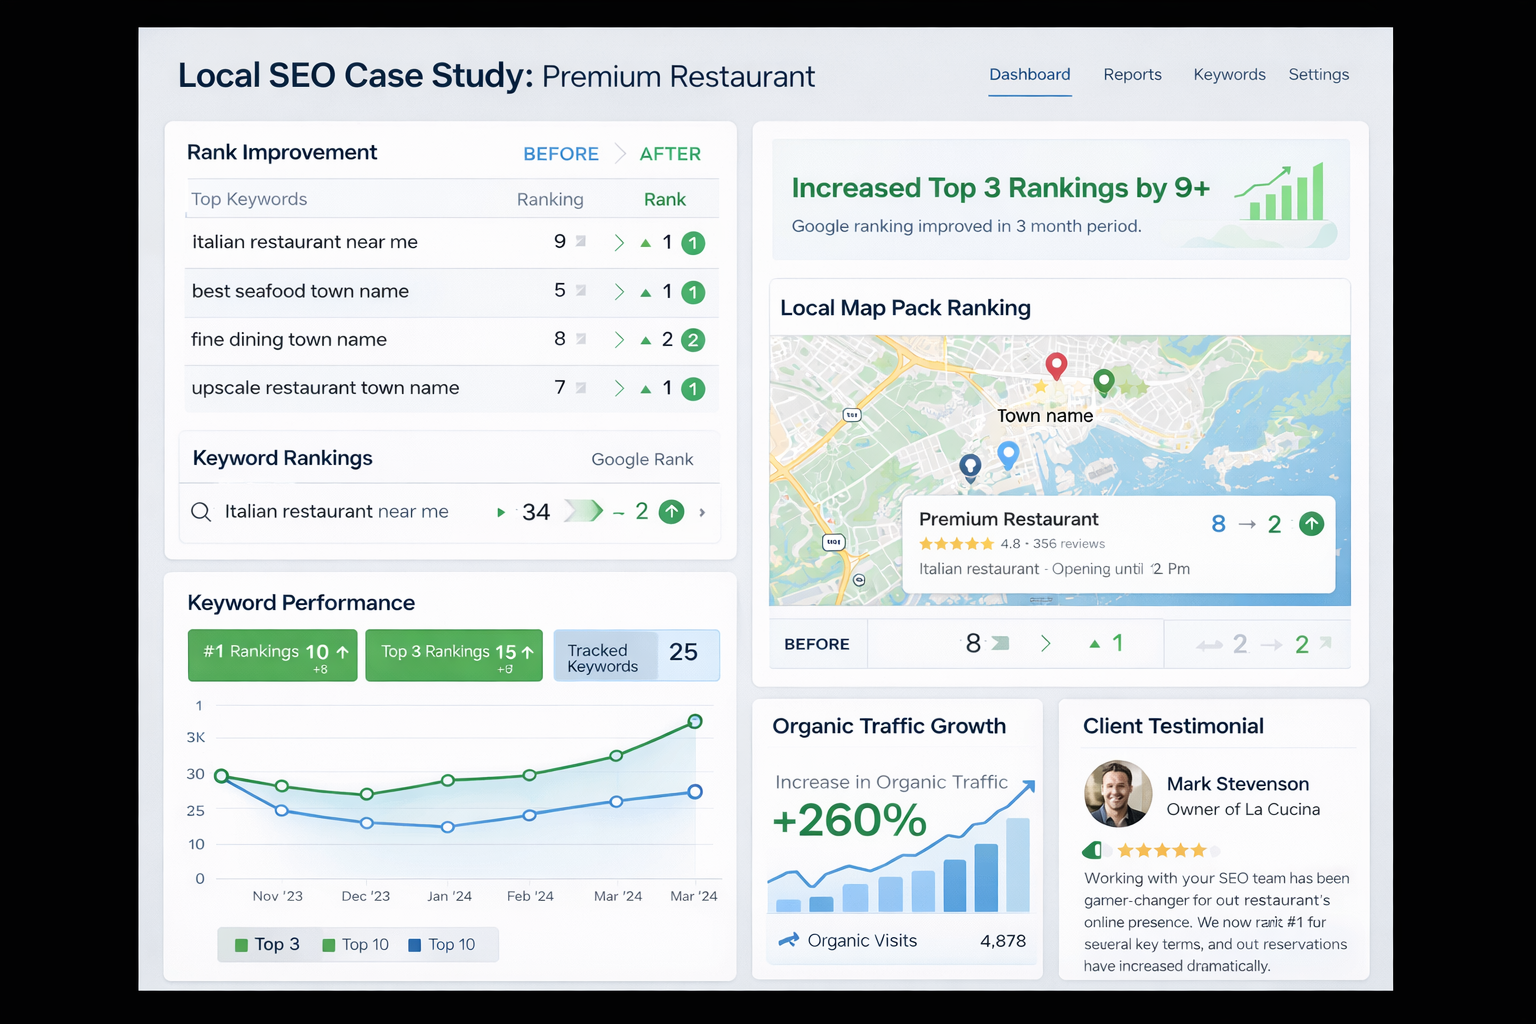Click the Top 3 Rankings 15 button
1536x1024 pixels.
[x=454, y=655]
